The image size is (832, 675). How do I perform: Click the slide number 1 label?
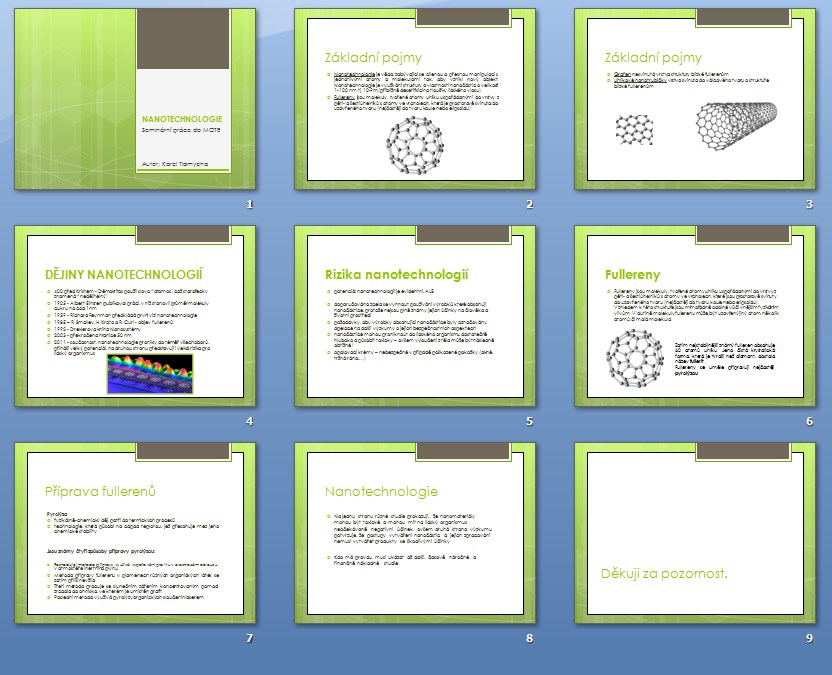click(x=250, y=205)
